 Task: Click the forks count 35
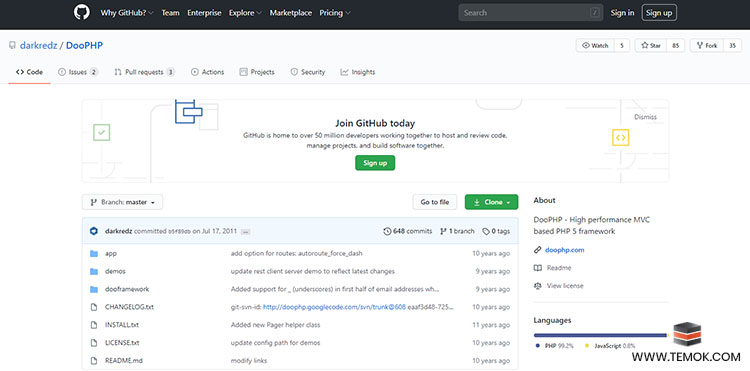[x=732, y=45]
